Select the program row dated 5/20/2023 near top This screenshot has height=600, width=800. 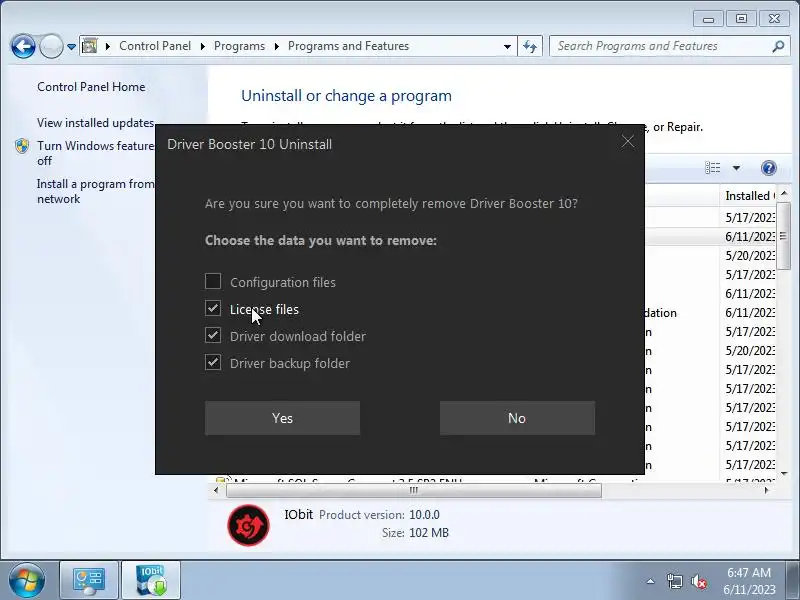[x=711, y=256]
